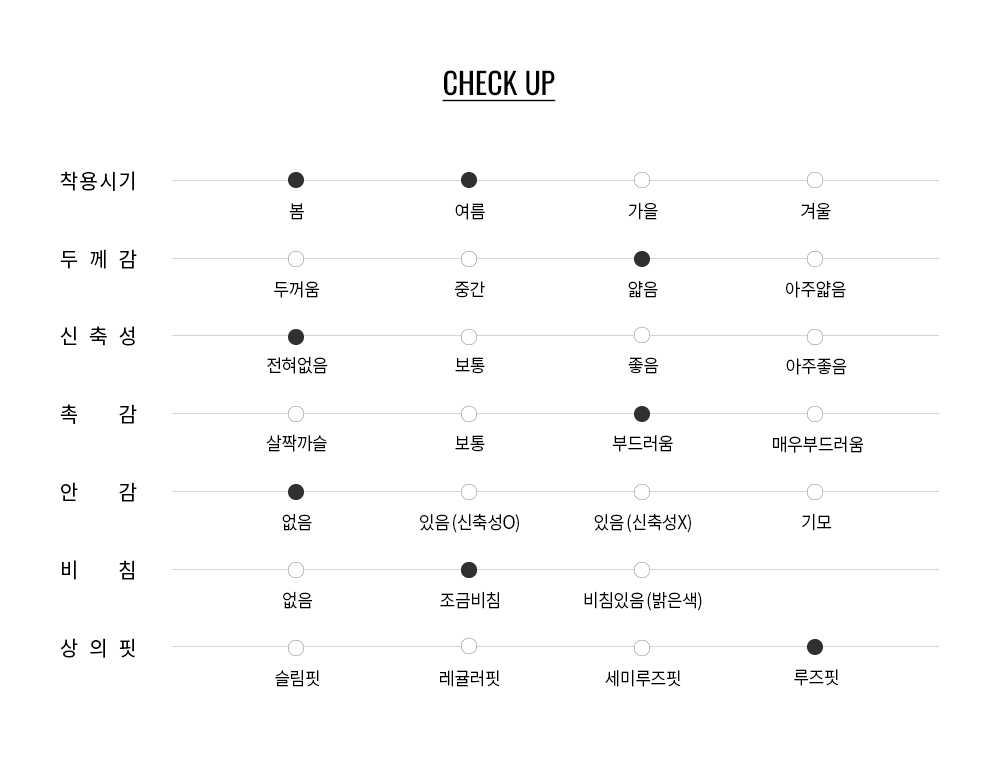Screen dimensions: 1000x777
Task: Select 살짝까슬 texture circle
Action: (296, 414)
